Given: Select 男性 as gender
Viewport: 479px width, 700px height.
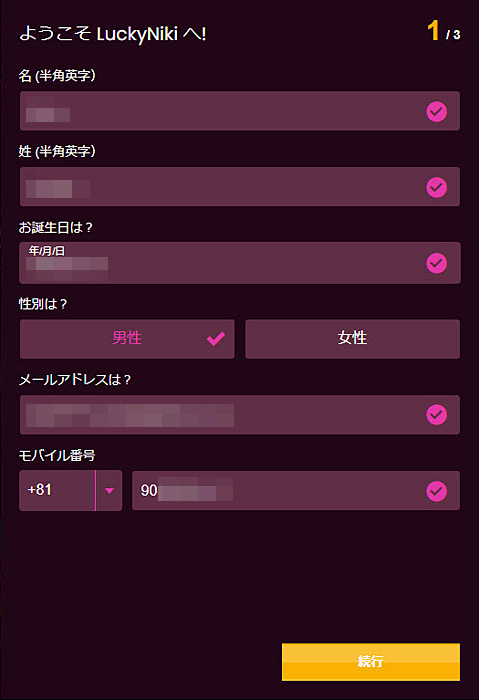Looking at the screenshot, I should 127,339.
